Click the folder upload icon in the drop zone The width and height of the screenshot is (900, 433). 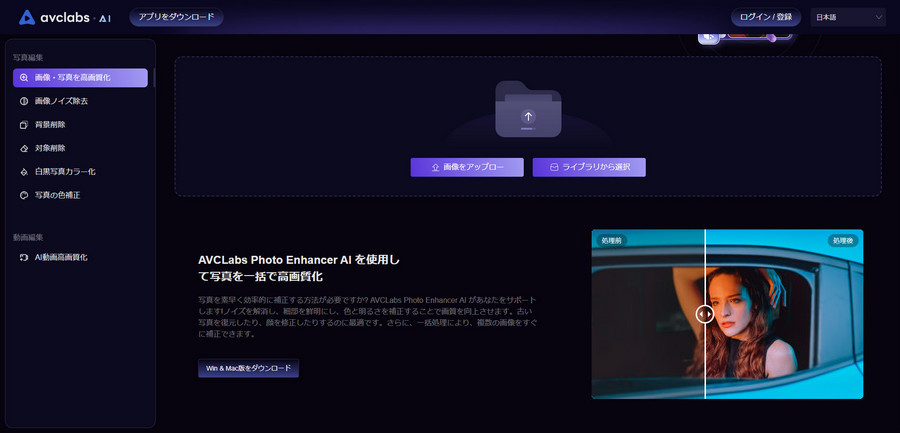coord(528,109)
